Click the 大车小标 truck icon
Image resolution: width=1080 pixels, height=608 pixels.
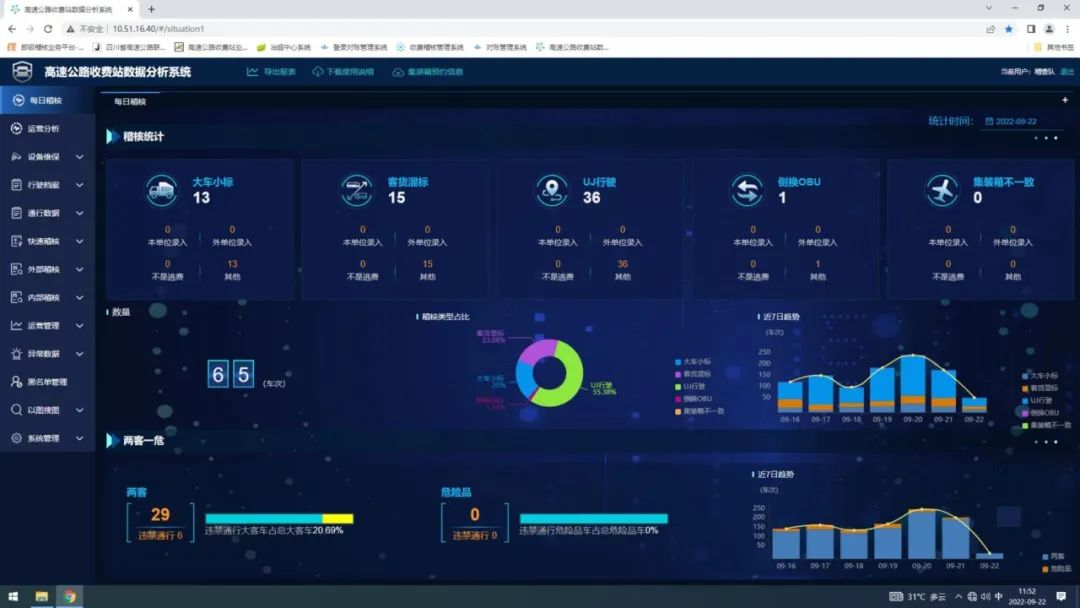161,190
